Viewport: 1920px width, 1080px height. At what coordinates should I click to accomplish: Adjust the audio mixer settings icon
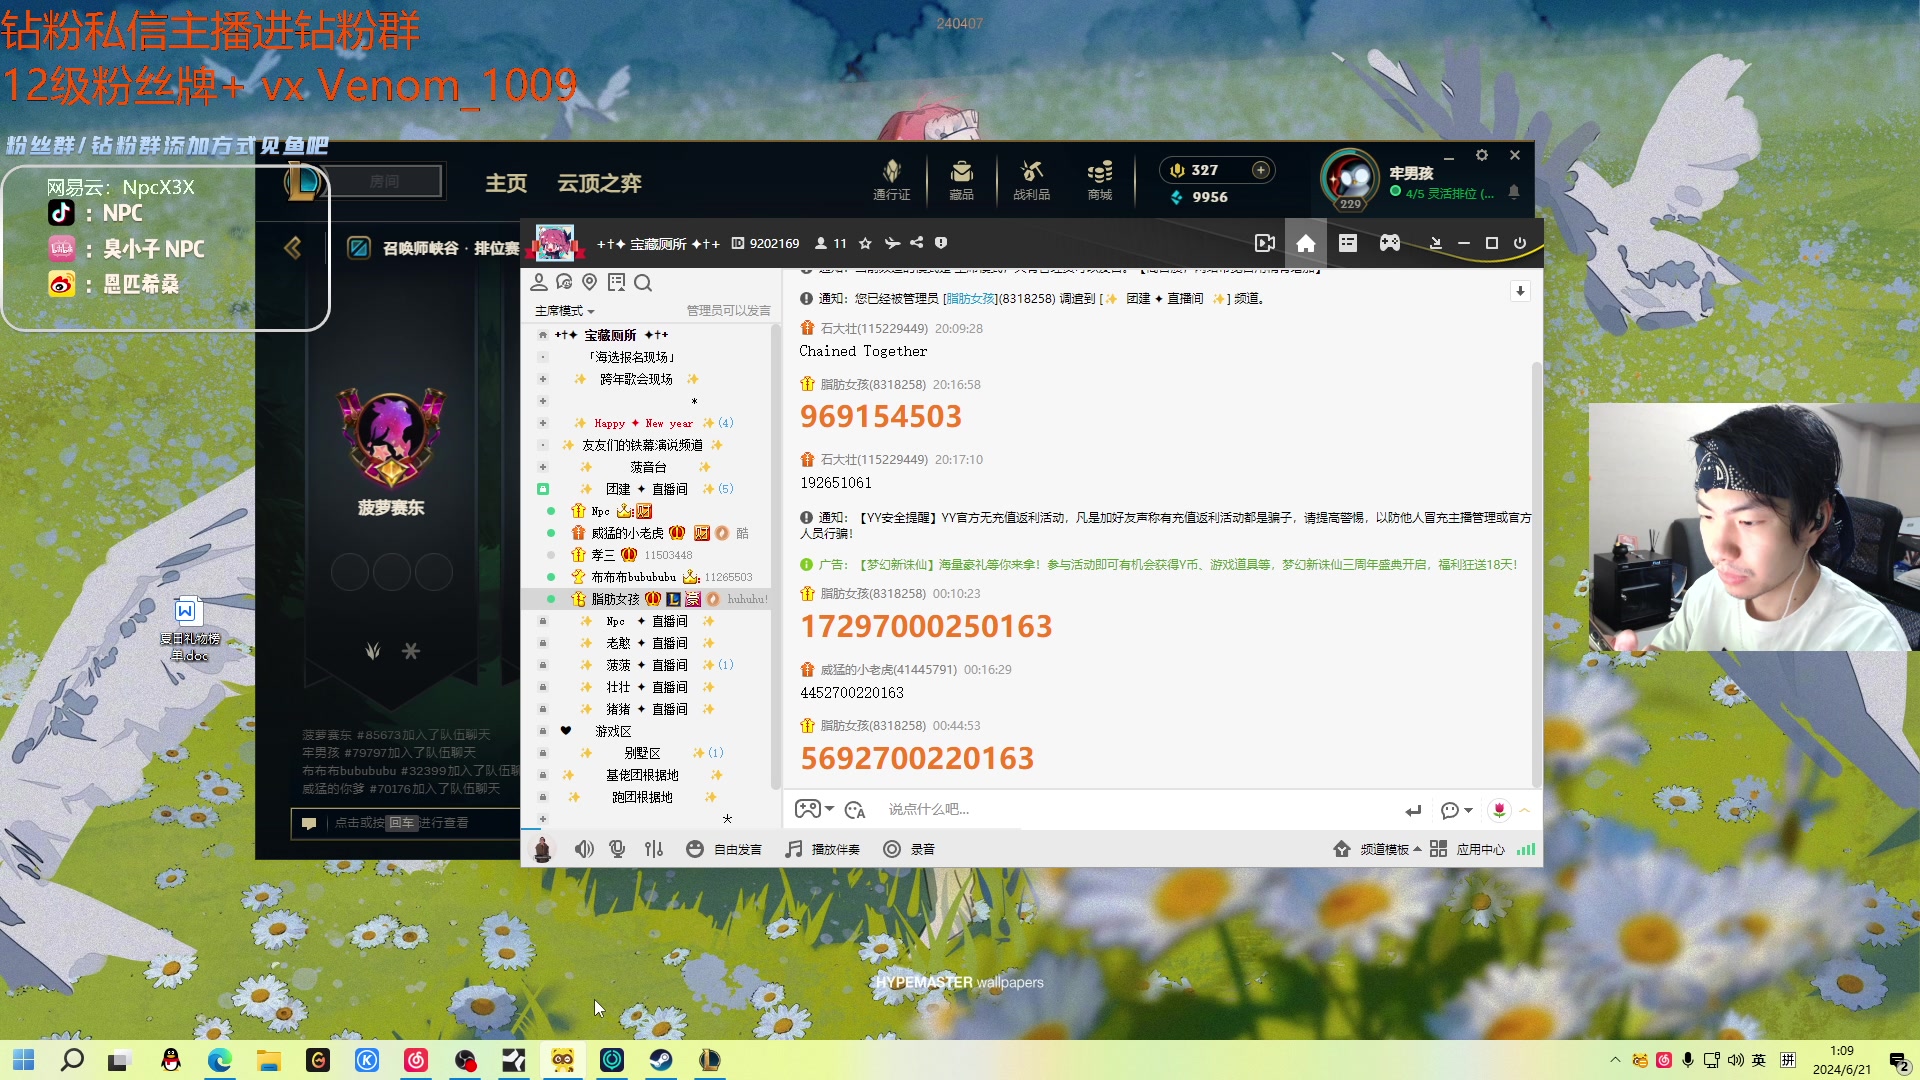click(x=654, y=849)
